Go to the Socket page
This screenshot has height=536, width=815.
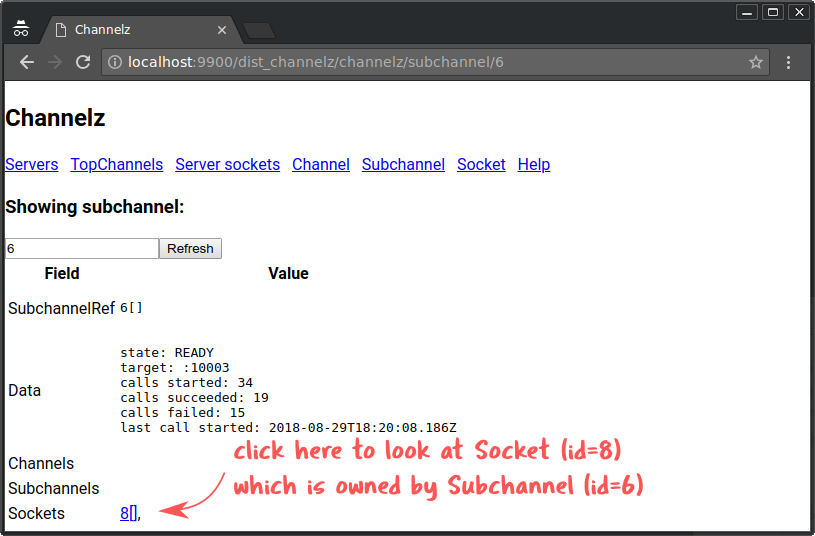tap(481, 164)
